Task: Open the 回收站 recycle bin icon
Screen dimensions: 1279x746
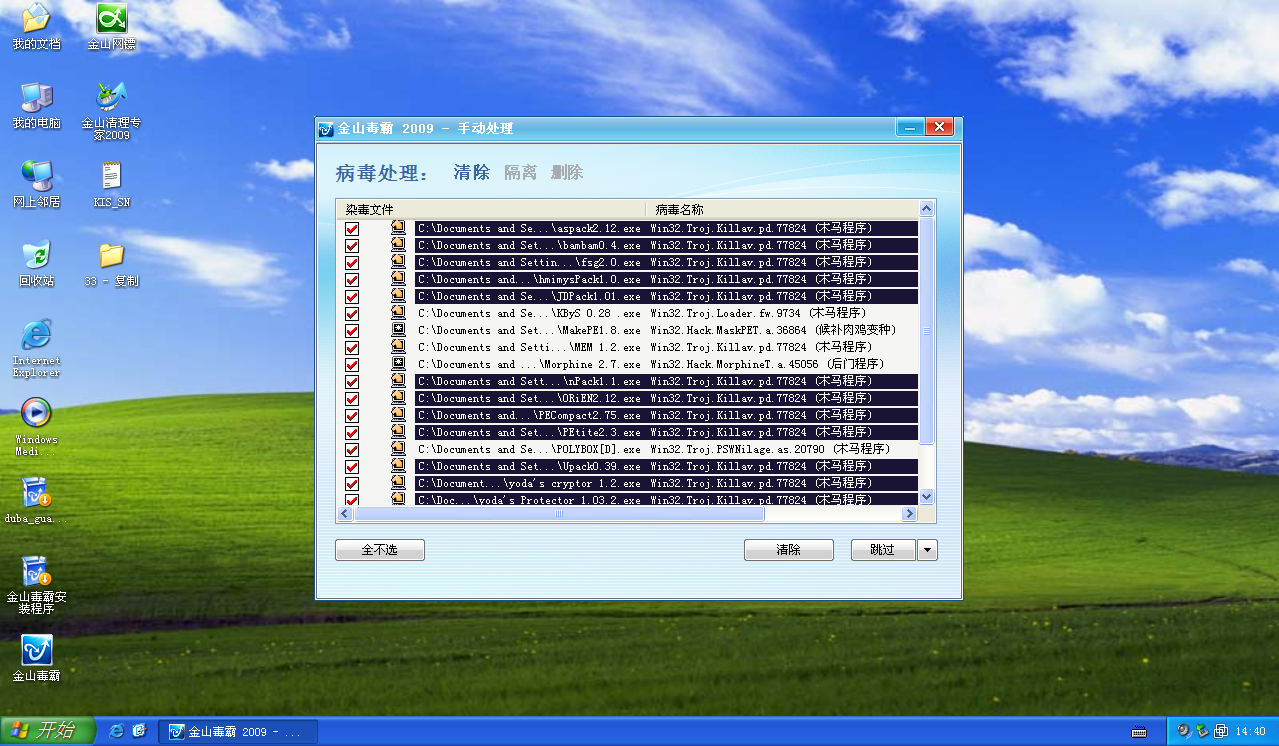Action: pyautogui.click(x=36, y=263)
